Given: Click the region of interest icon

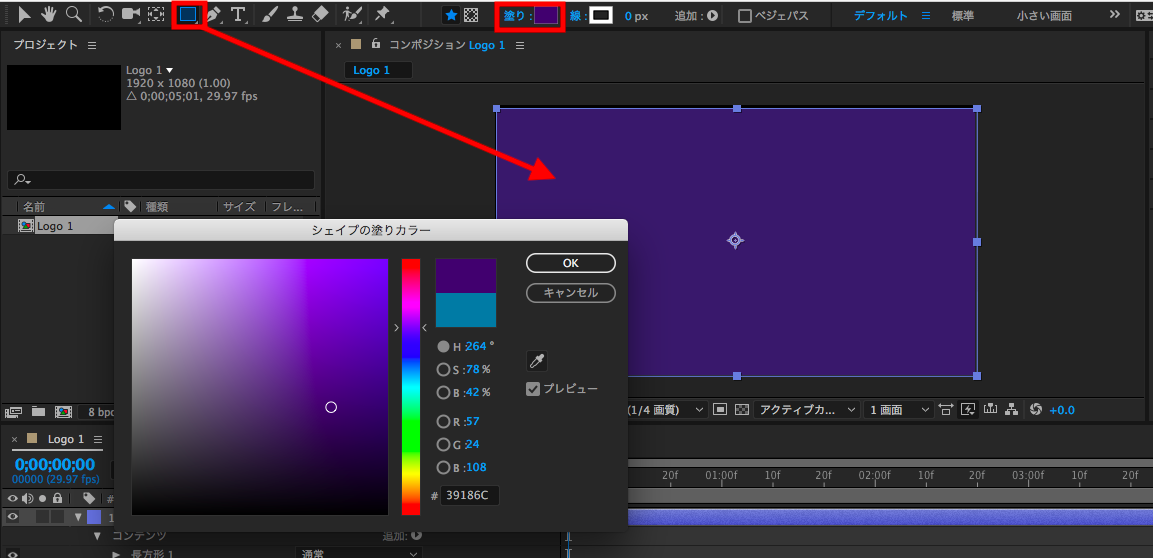Looking at the screenshot, I should pyautogui.click(x=721, y=409).
